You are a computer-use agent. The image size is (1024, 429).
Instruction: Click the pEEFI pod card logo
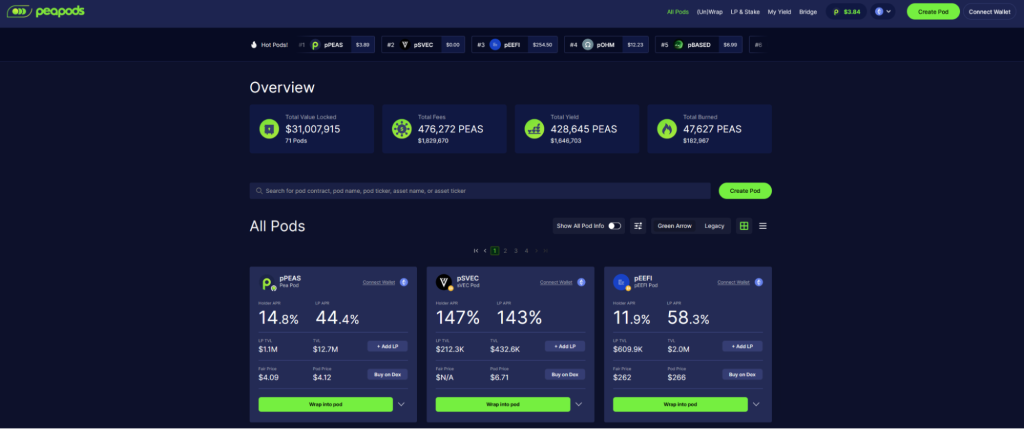(622, 283)
